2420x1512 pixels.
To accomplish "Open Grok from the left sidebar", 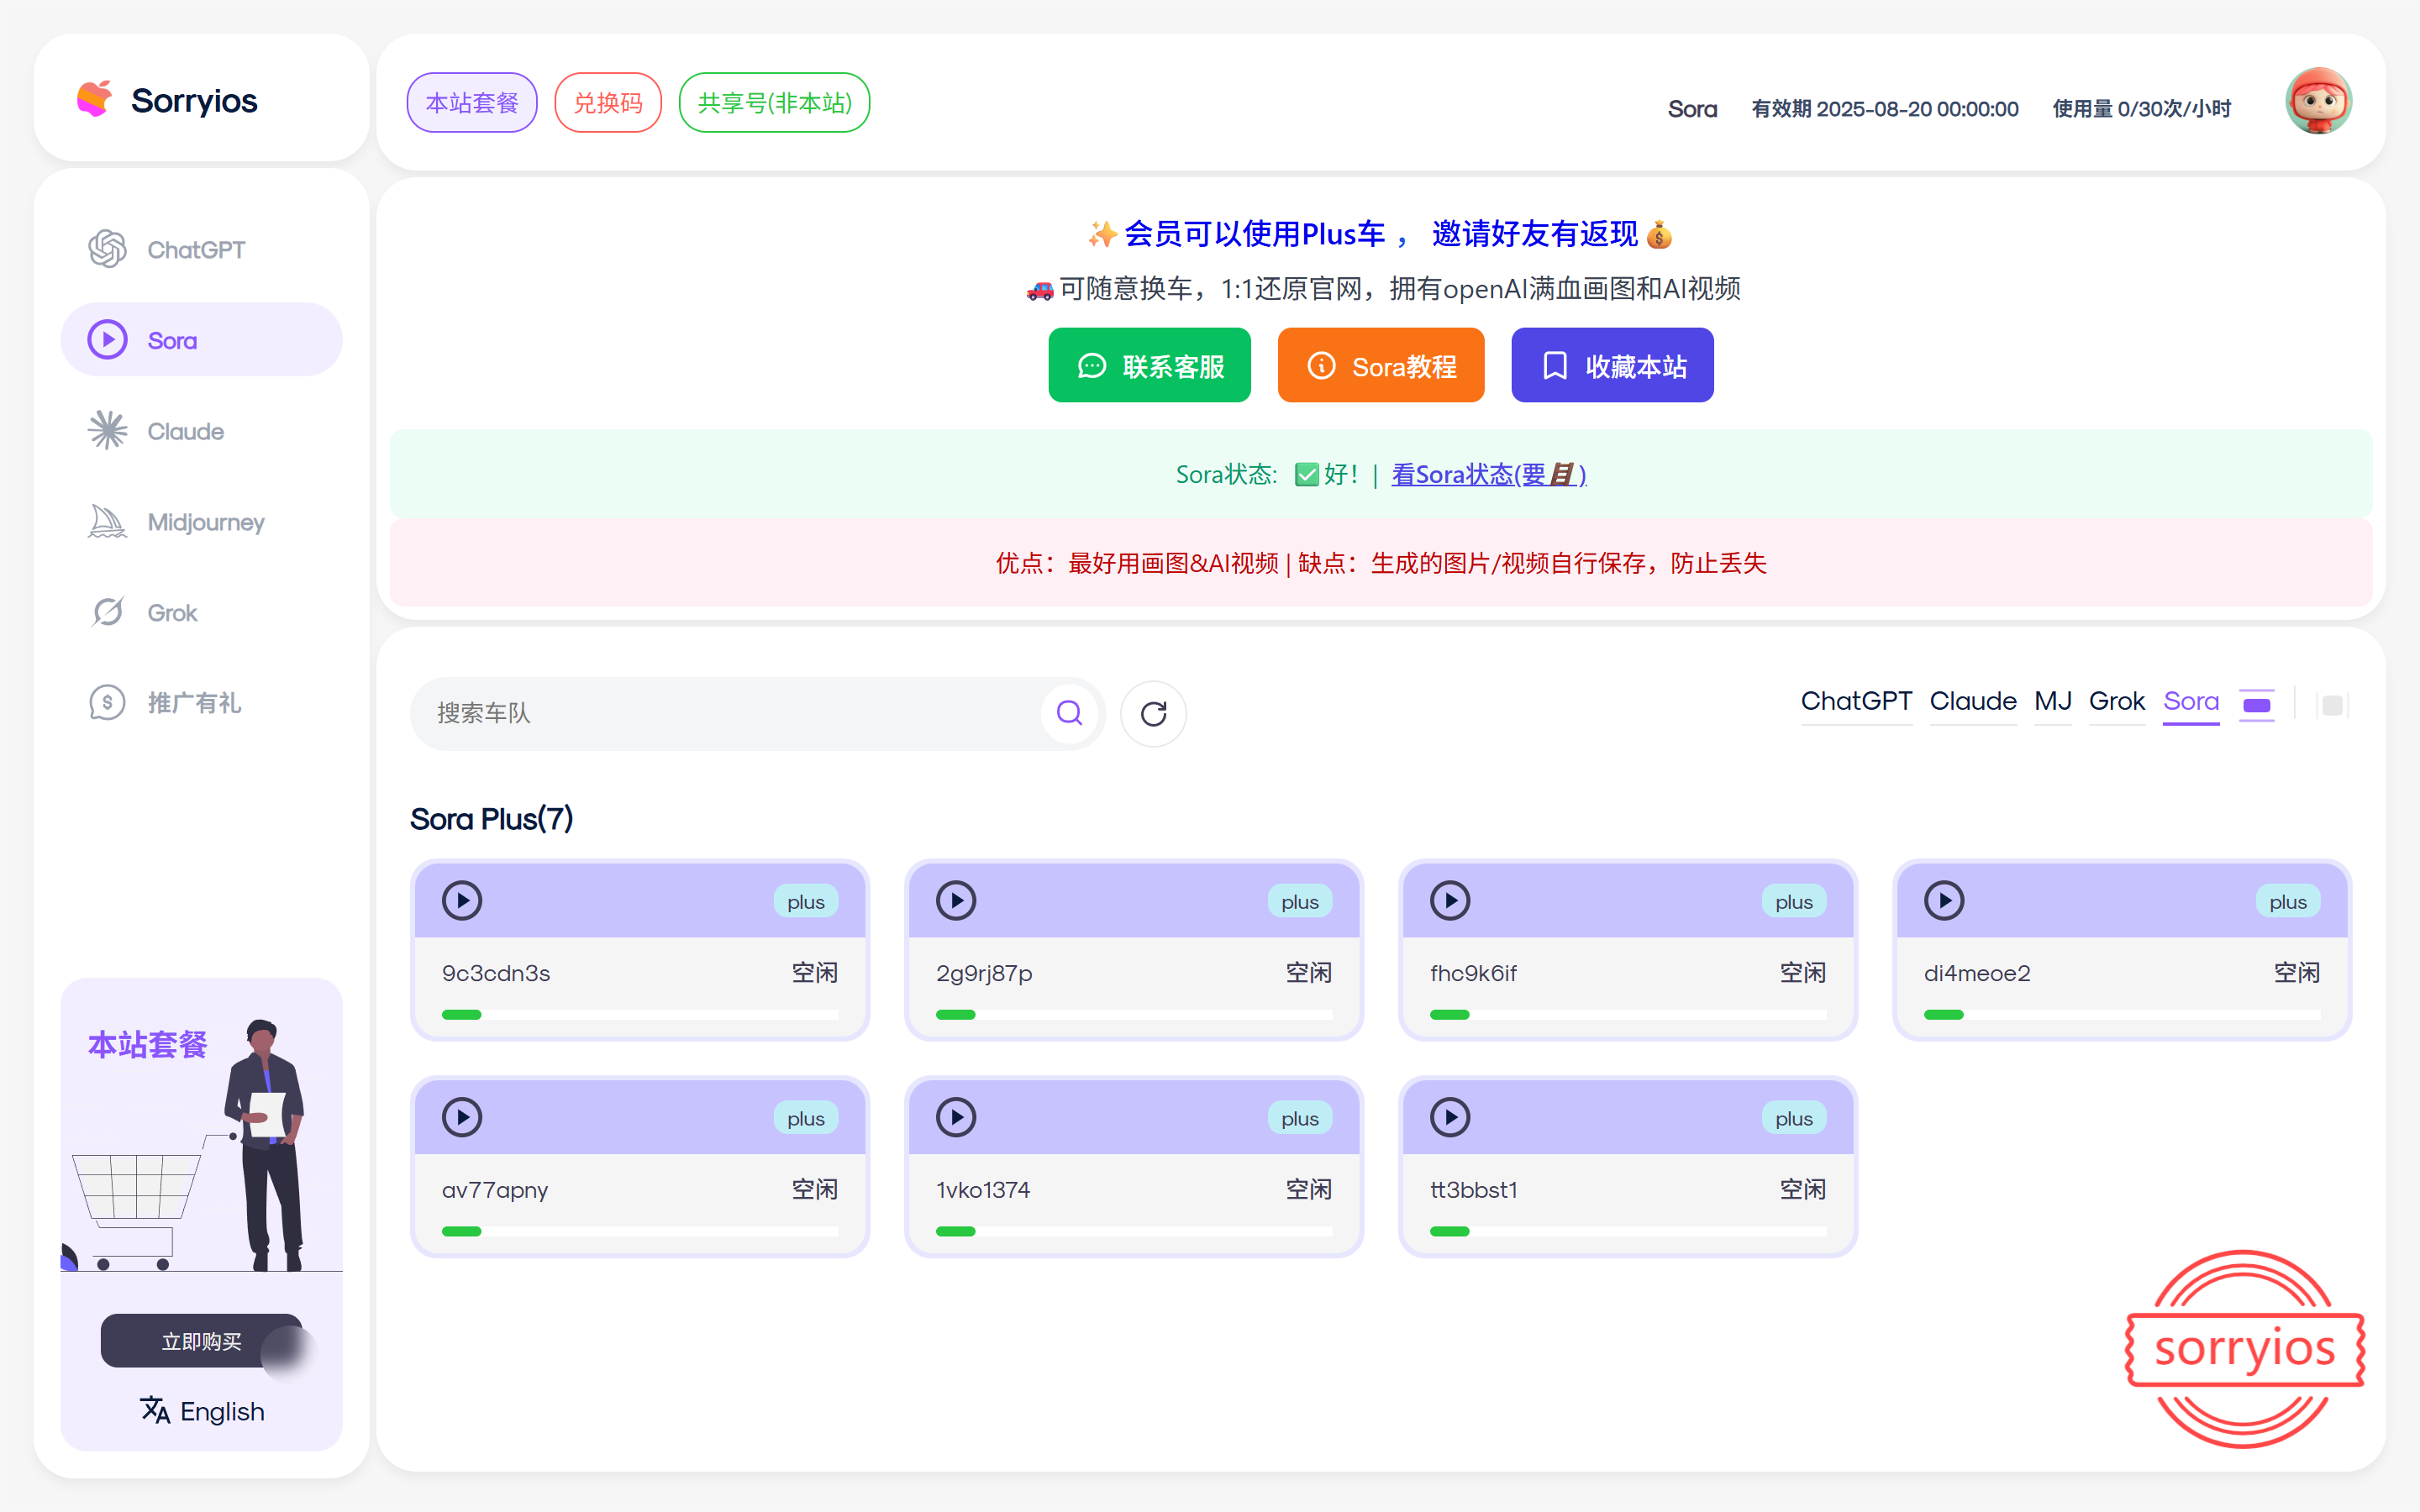I will 201,612.
